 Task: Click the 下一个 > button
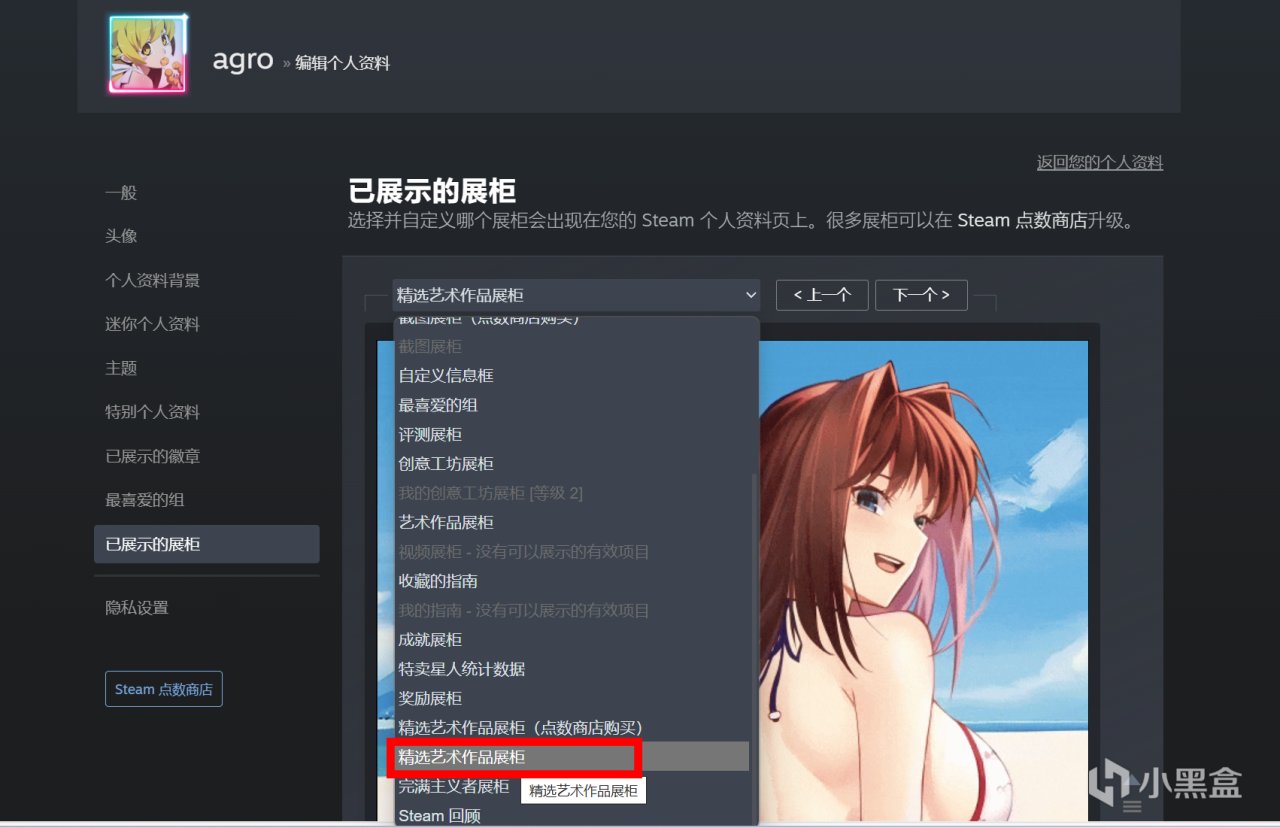(921, 295)
